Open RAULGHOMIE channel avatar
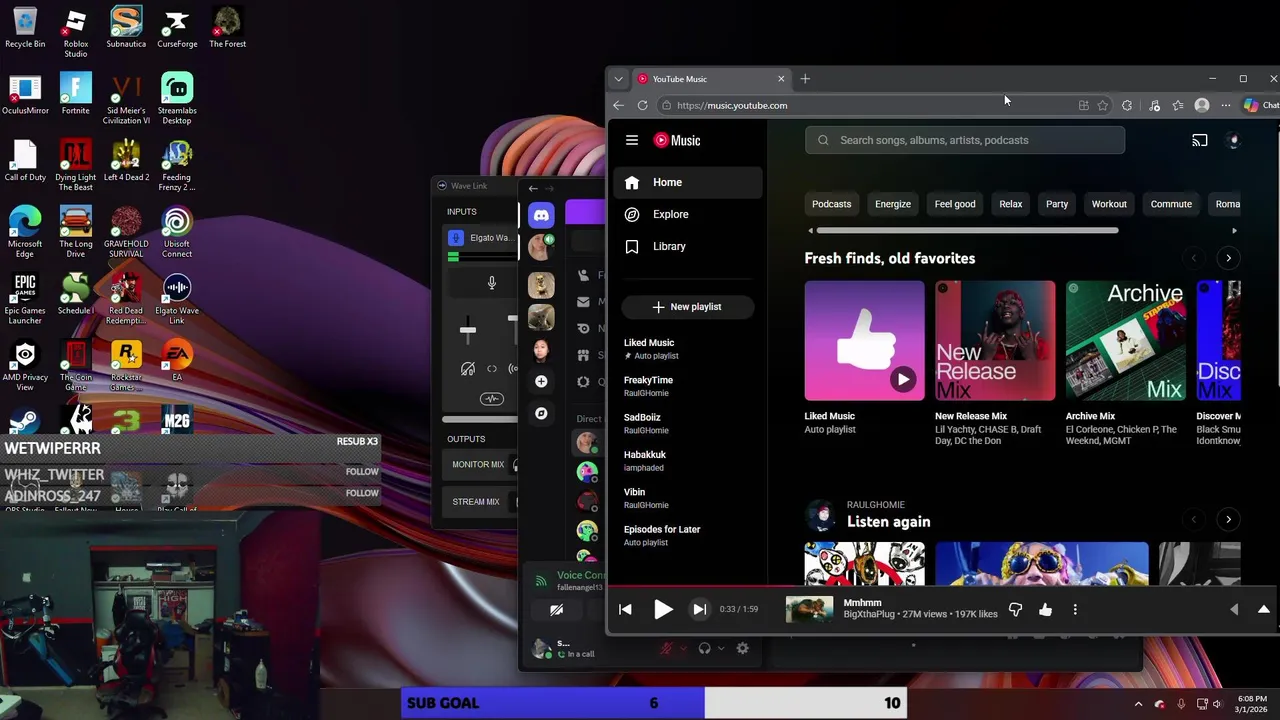Viewport: 1280px width, 720px height. pos(821,515)
